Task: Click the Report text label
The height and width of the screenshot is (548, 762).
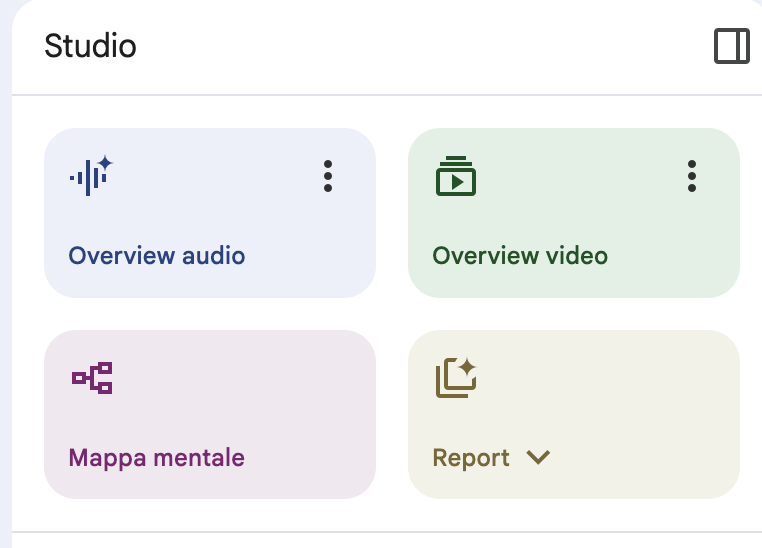Action: click(x=471, y=458)
